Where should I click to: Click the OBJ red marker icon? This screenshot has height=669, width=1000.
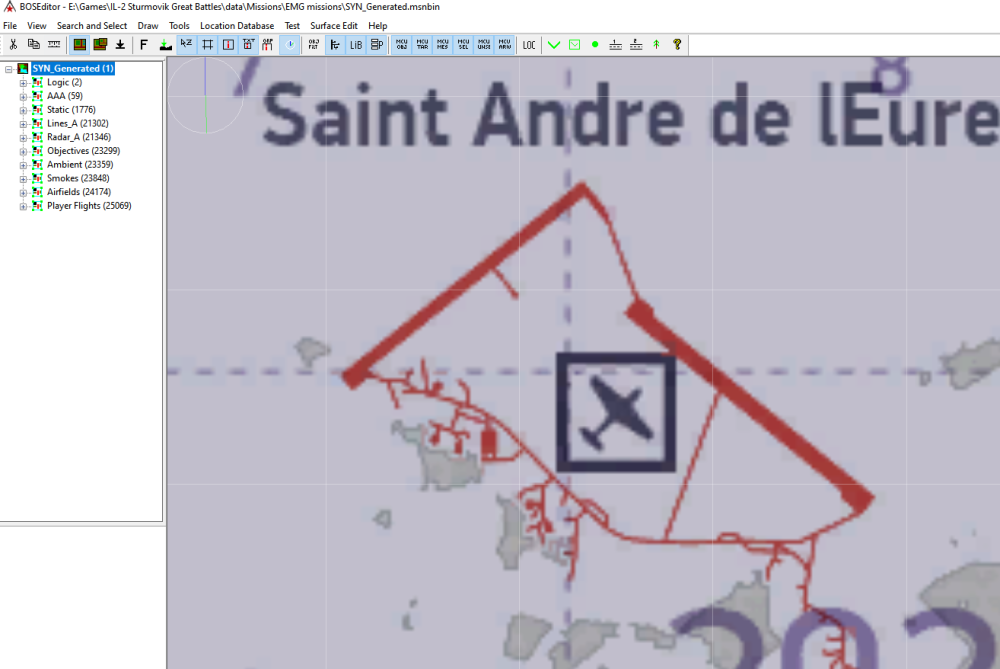[x=268, y=45]
